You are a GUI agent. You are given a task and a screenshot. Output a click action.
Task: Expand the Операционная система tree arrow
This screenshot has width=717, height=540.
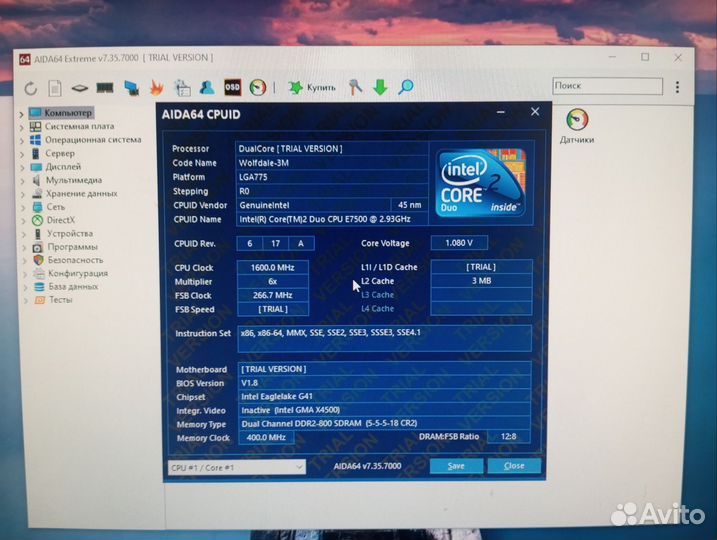[x=22, y=141]
